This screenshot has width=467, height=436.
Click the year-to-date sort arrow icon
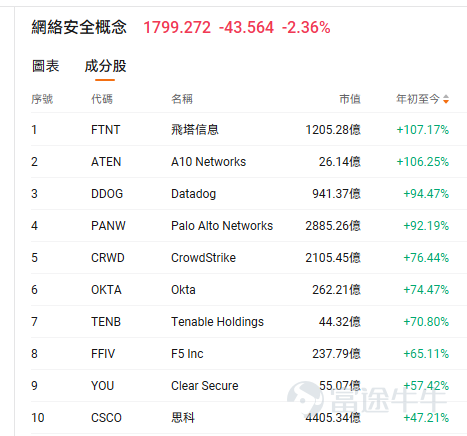tap(446, 99)
